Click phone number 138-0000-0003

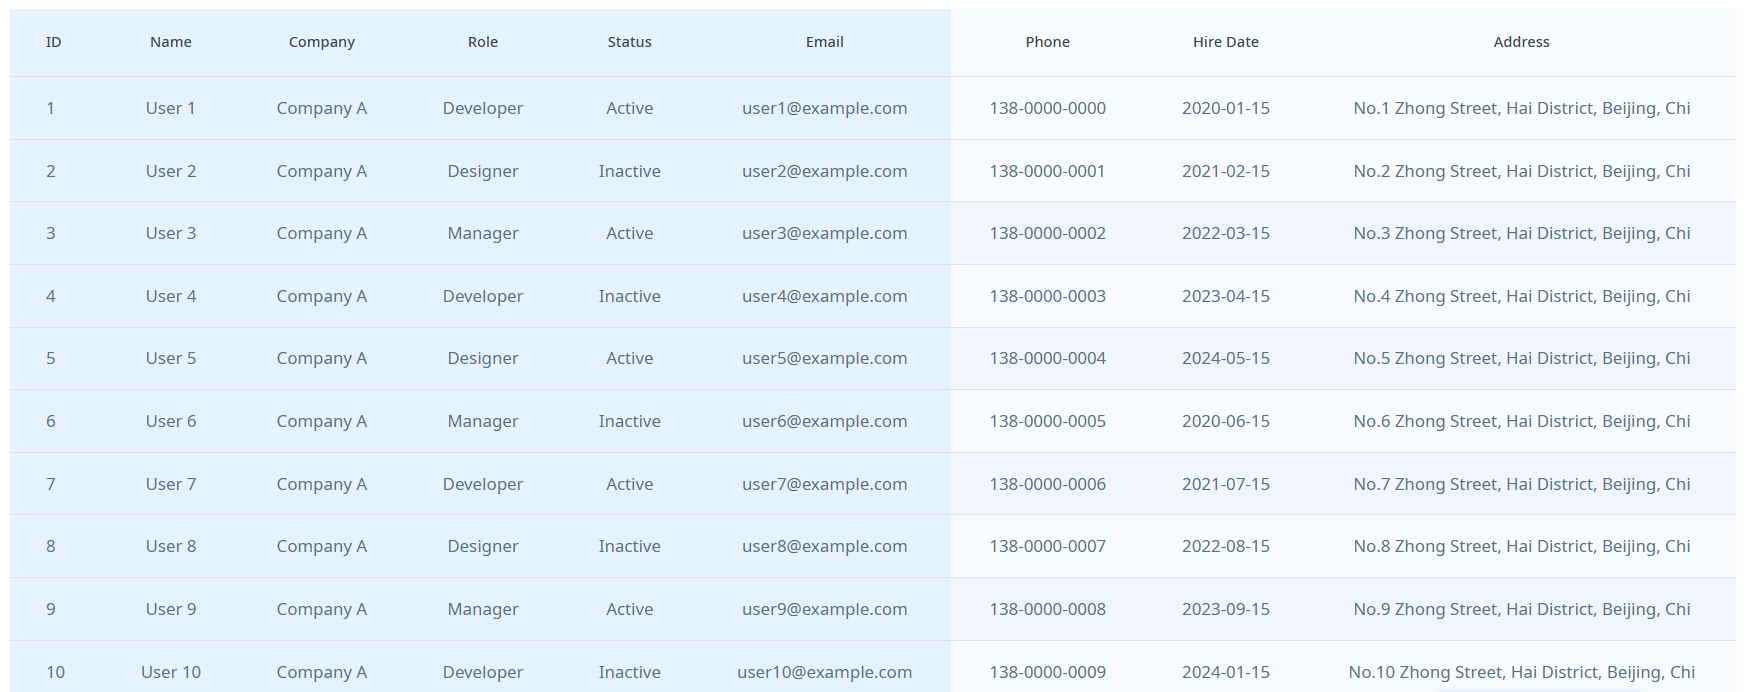(1048, 296)
